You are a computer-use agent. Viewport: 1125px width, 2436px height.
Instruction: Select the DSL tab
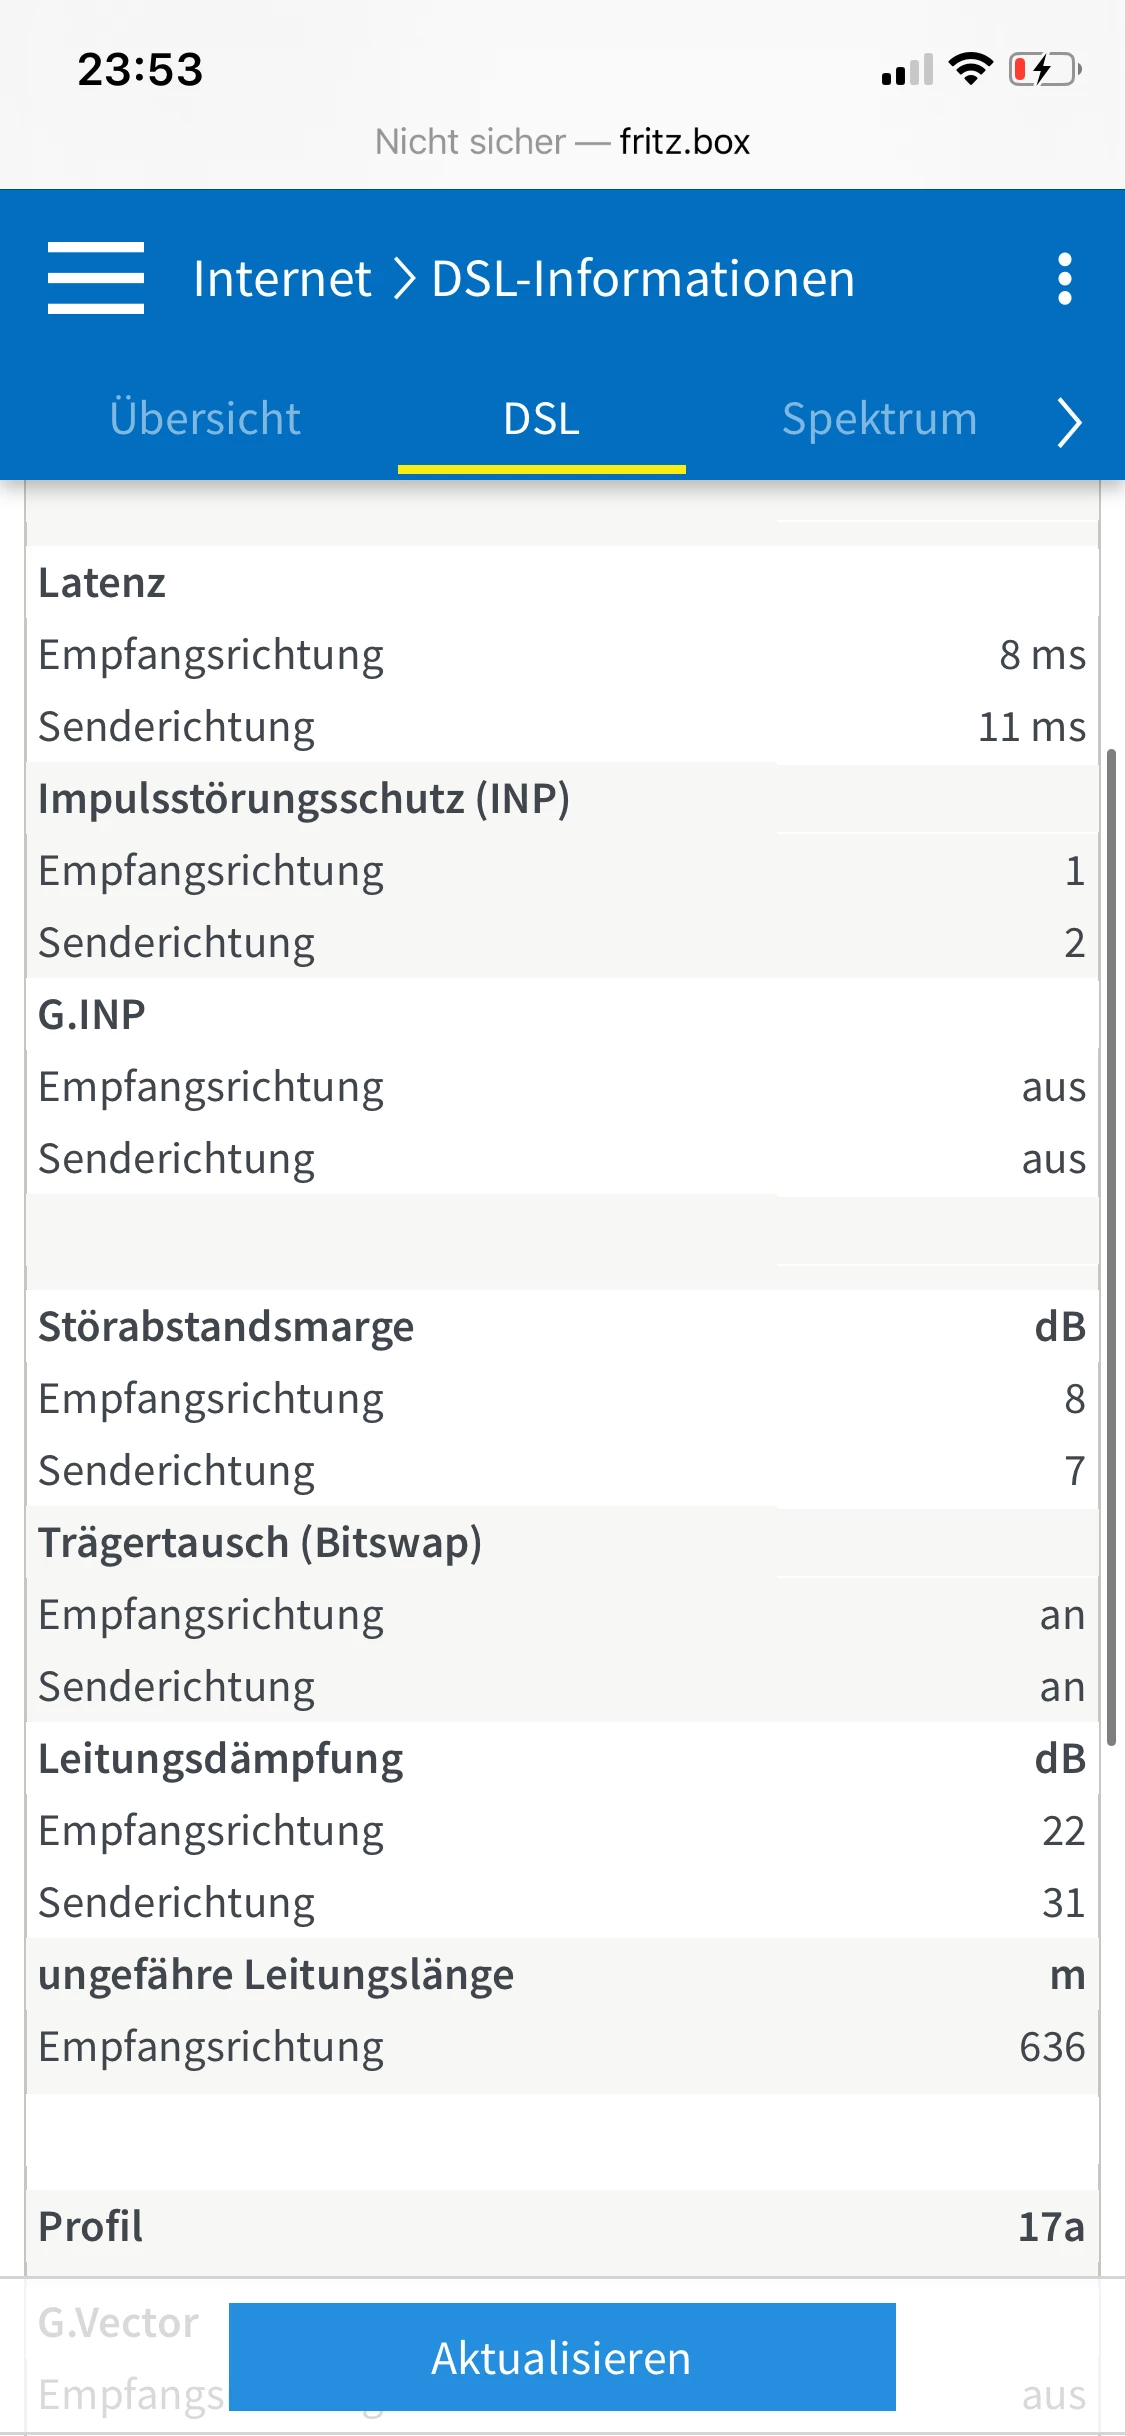(541, 419)
